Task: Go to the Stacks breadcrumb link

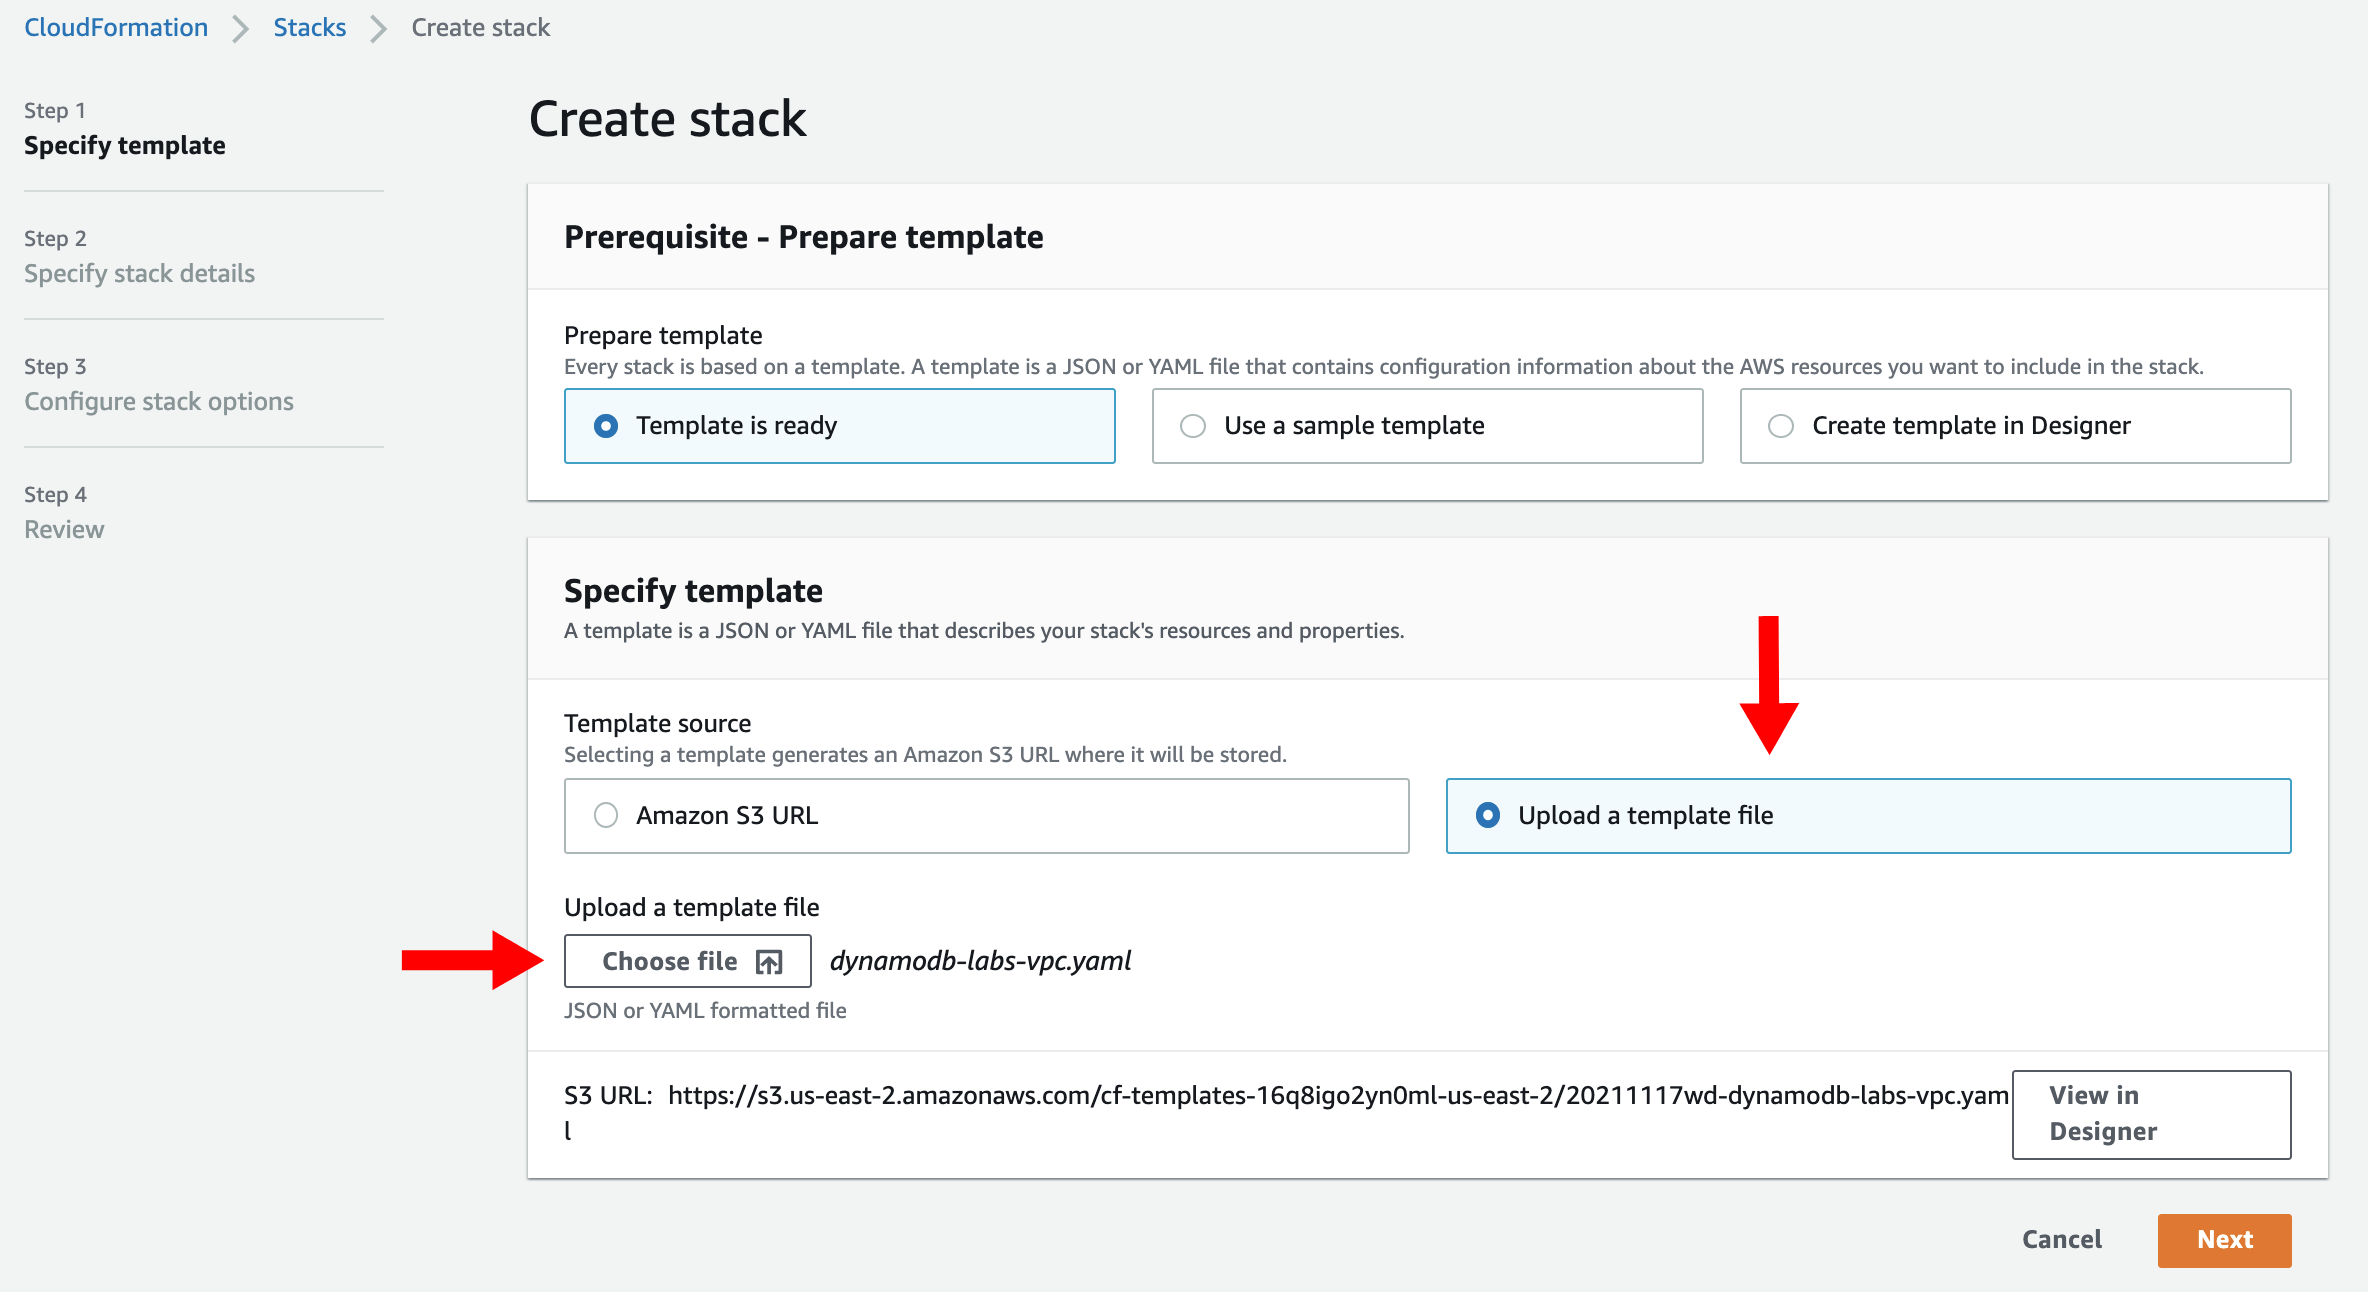Action: [x=309, y=27]
